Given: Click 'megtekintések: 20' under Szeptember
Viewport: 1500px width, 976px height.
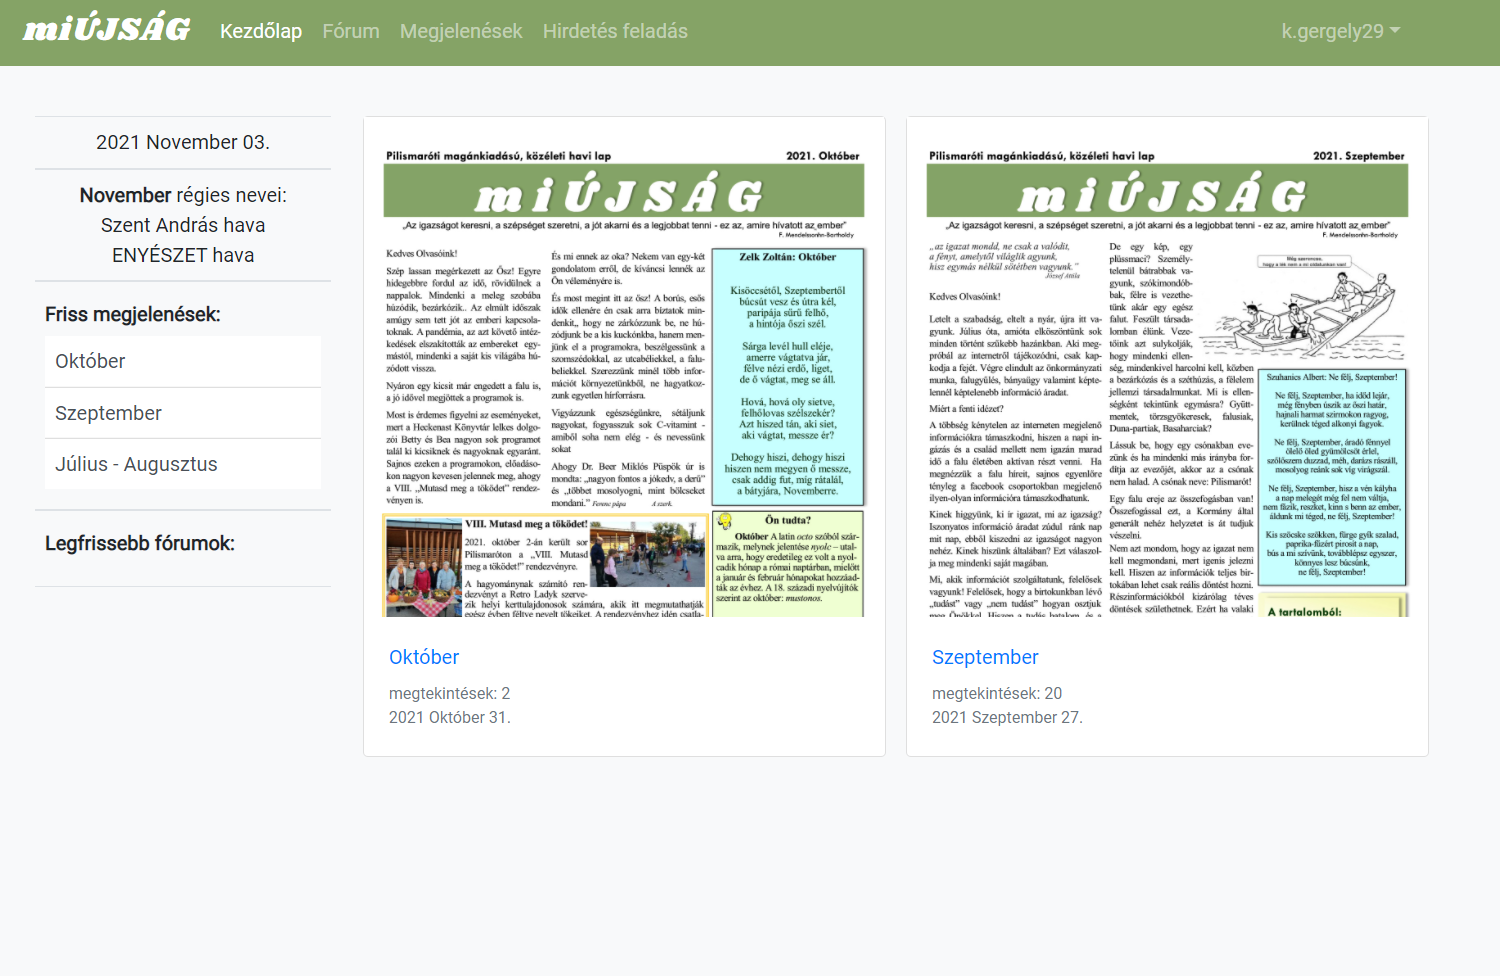Looking at the screenshot, I should click(997, 693).
